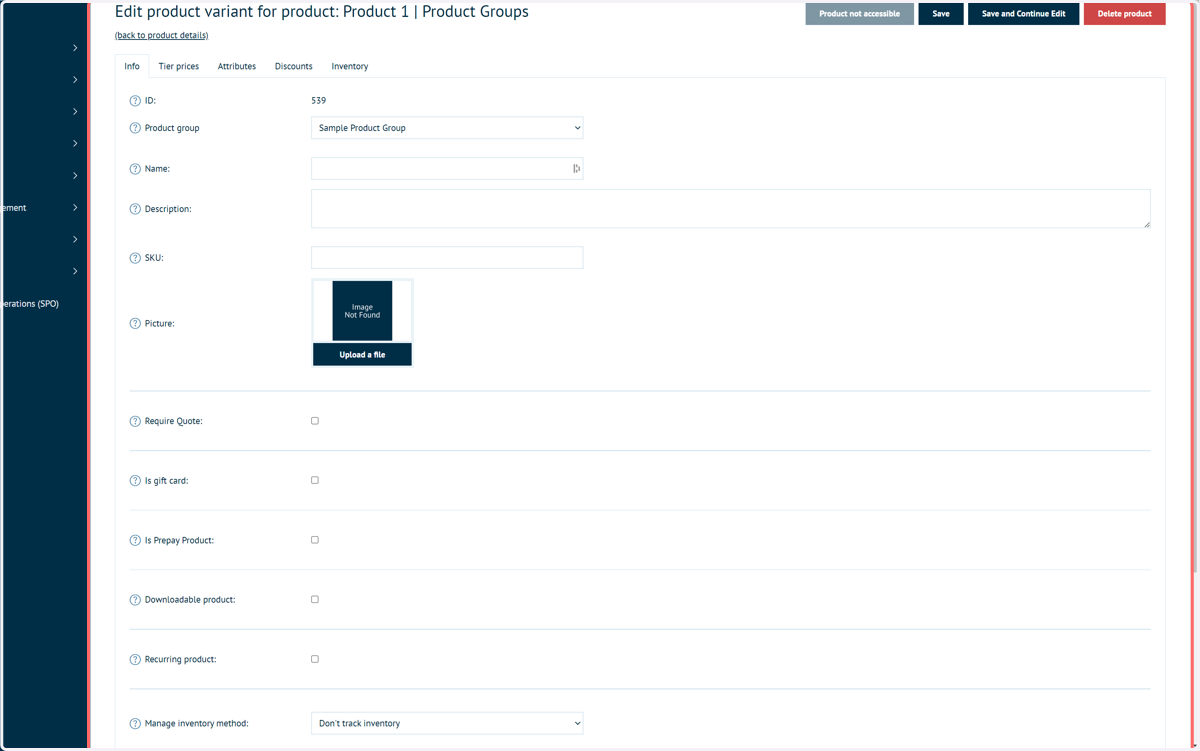Click help icon beside Name label
Screen dimensions: 1200x751
click(135, 169)
